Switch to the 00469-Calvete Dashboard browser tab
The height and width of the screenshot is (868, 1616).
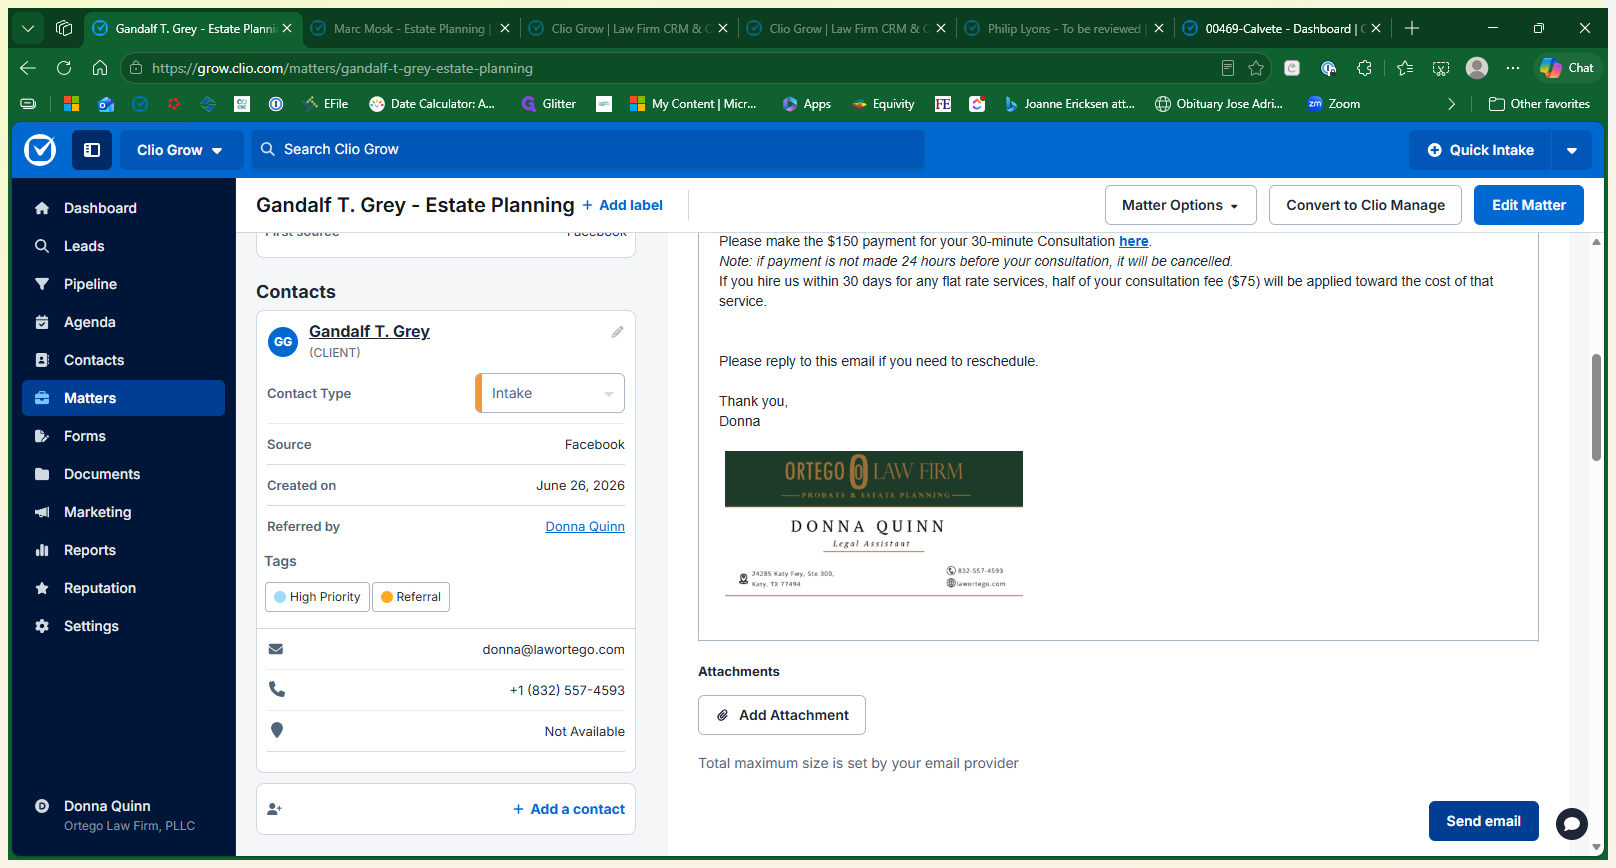click(1282, 29)
